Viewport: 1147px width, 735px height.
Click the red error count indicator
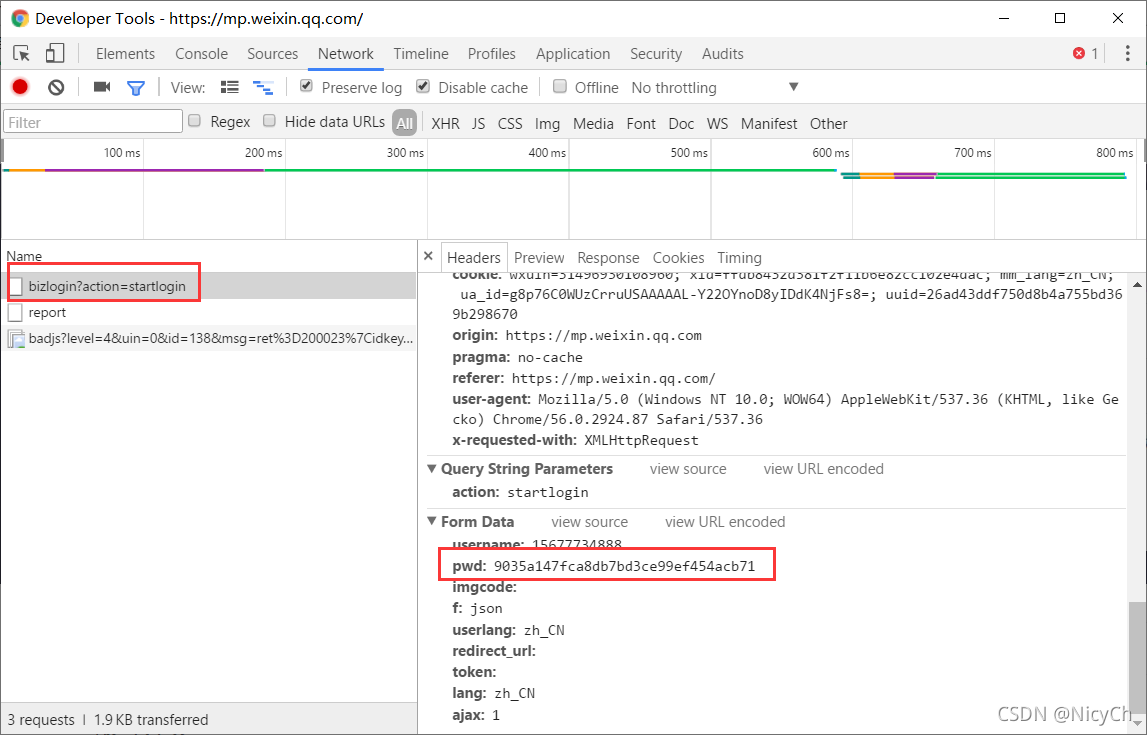[1085, 53]
